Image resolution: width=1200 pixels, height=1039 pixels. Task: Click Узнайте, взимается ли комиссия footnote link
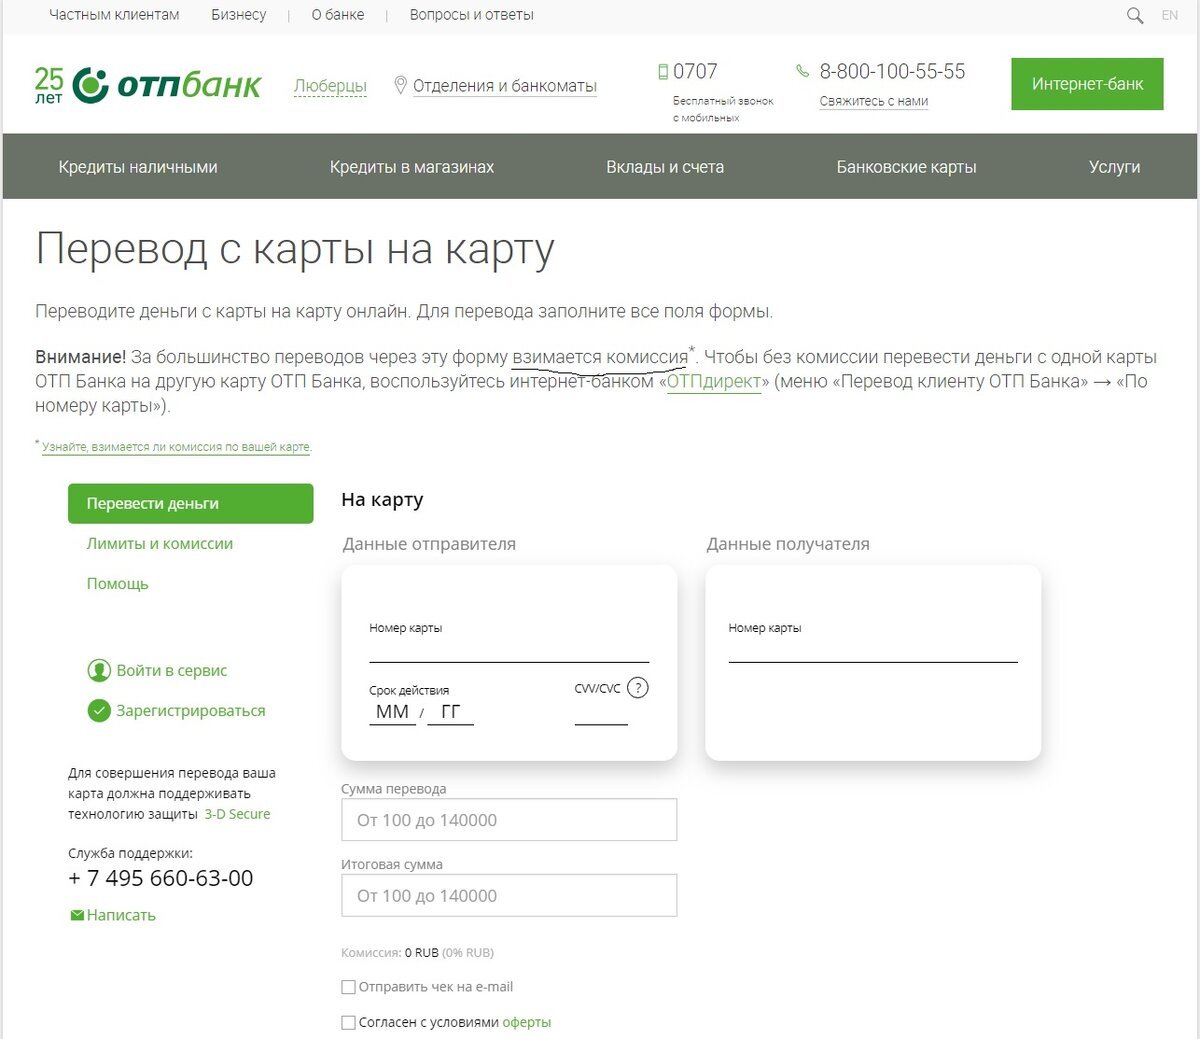pyautogui.click(x=176, y=447)
